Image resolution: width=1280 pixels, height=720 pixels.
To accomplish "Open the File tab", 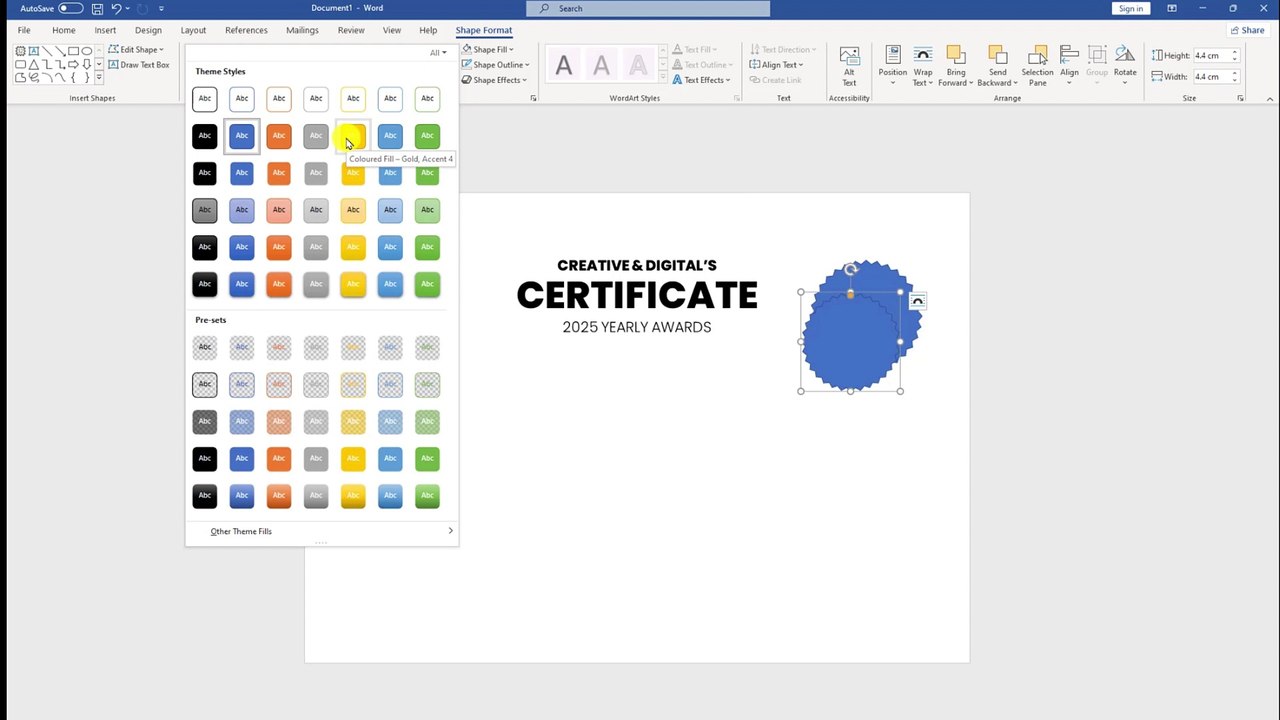I will pyautogui.click(x=24, y=30).
